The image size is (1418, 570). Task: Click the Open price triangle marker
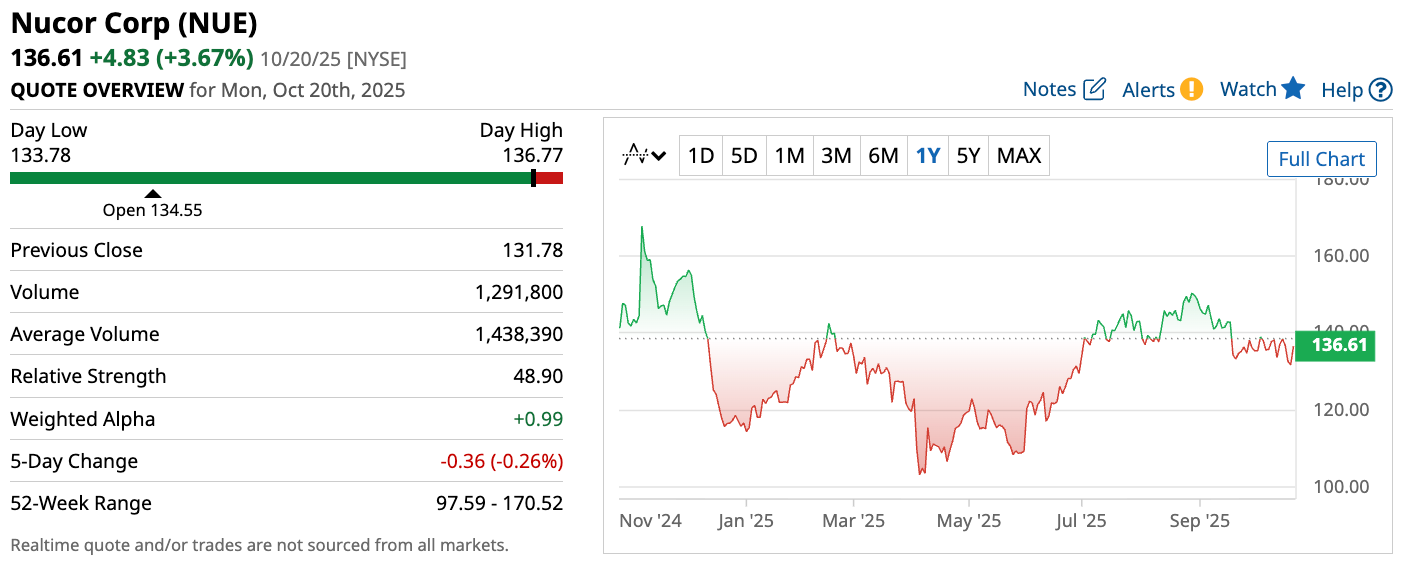click(x=152, y=194)
